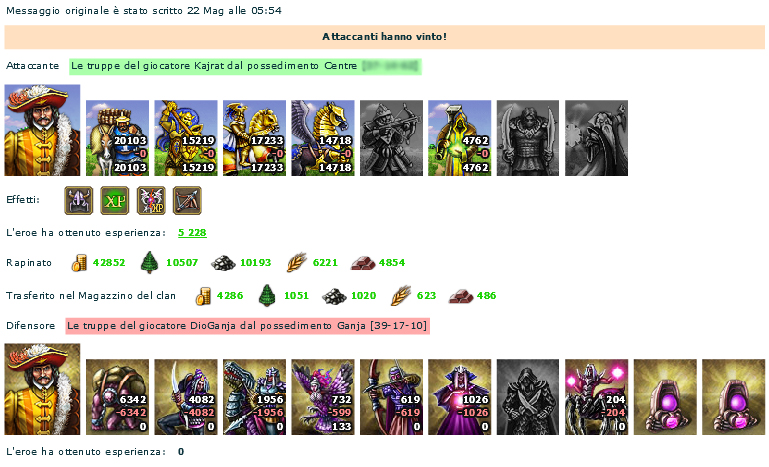Click the greyed-out crossbowman unit
The width and height of the screenshot is (769, 467).
click(391, 138)
